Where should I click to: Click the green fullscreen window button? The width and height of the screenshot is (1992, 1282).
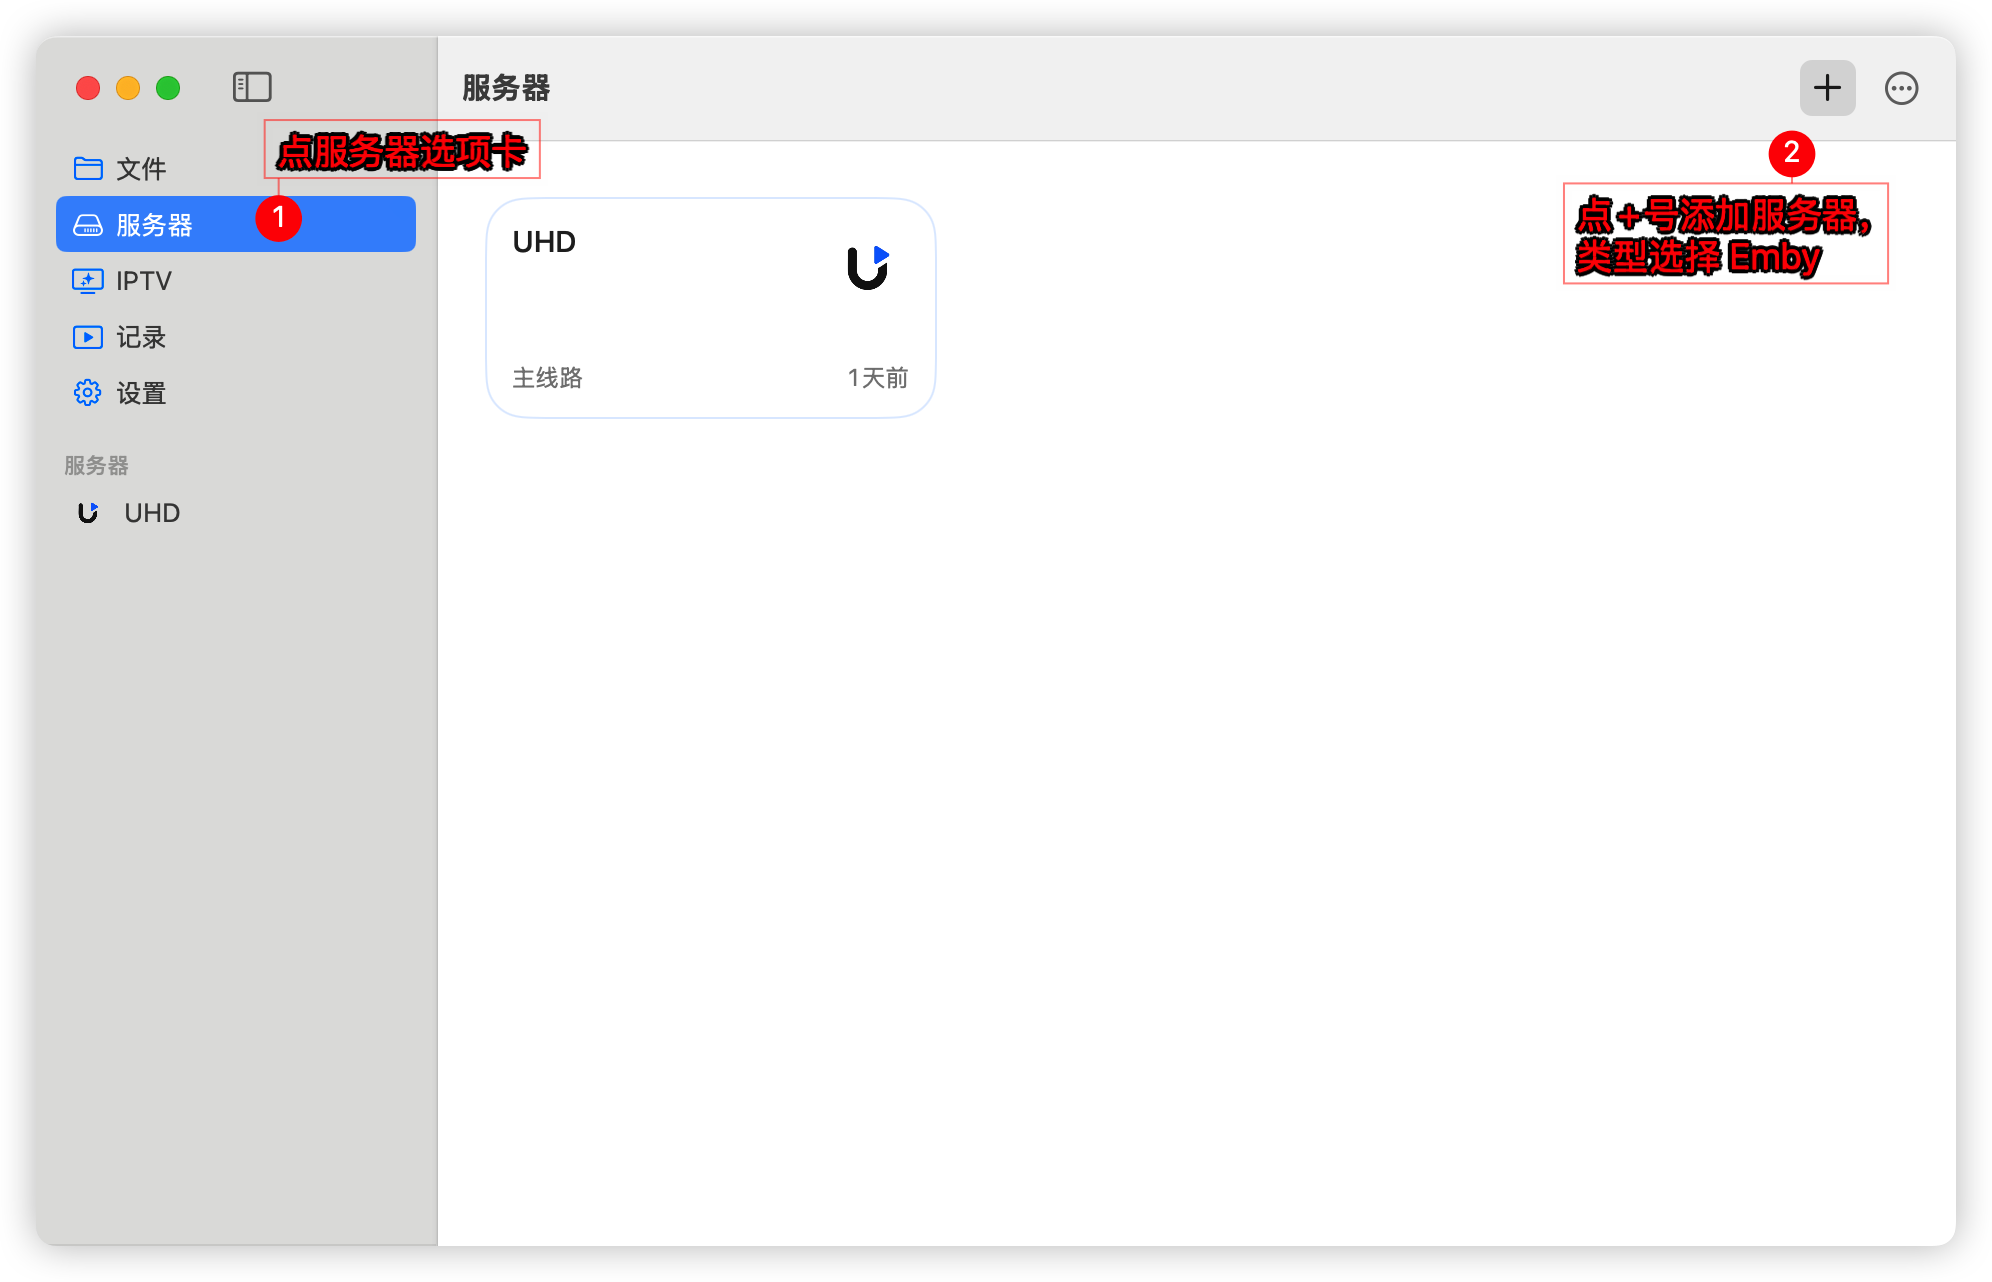point(168,88)
